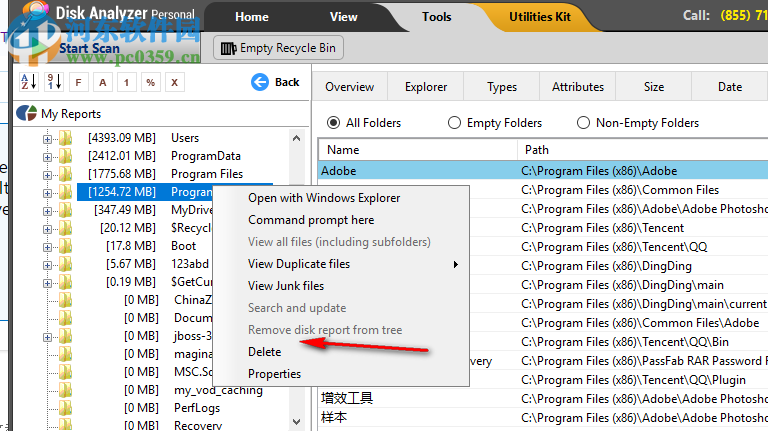Sort by the Path column header
Image resolution: width=768 pixels, height=431 pixels.
point(643,150)
